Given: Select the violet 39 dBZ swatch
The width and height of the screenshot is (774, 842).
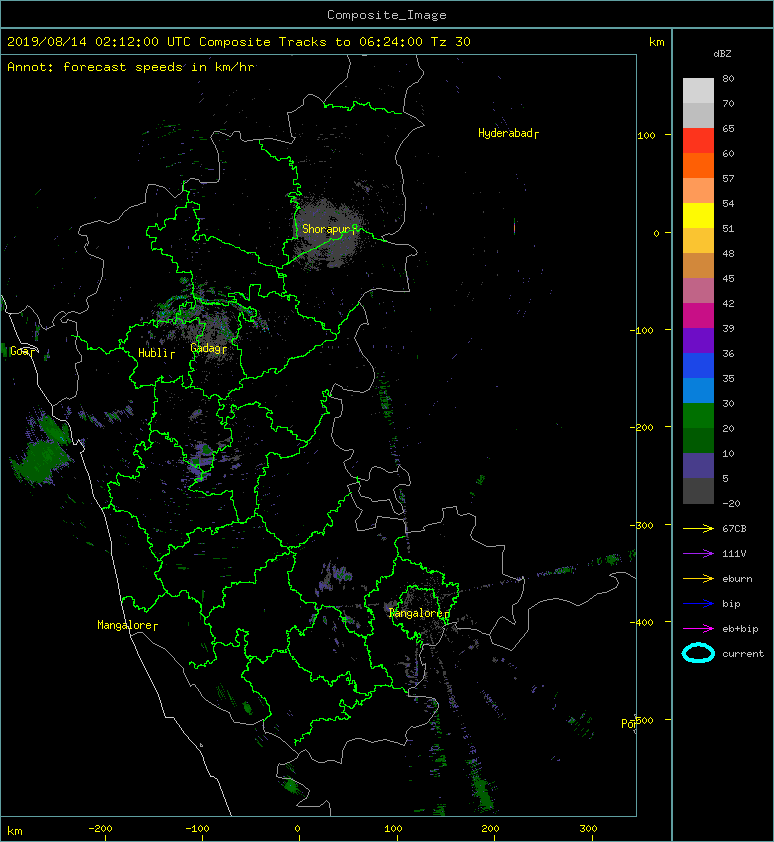Looking at the screenshot, I should click(x=698, y=340).
